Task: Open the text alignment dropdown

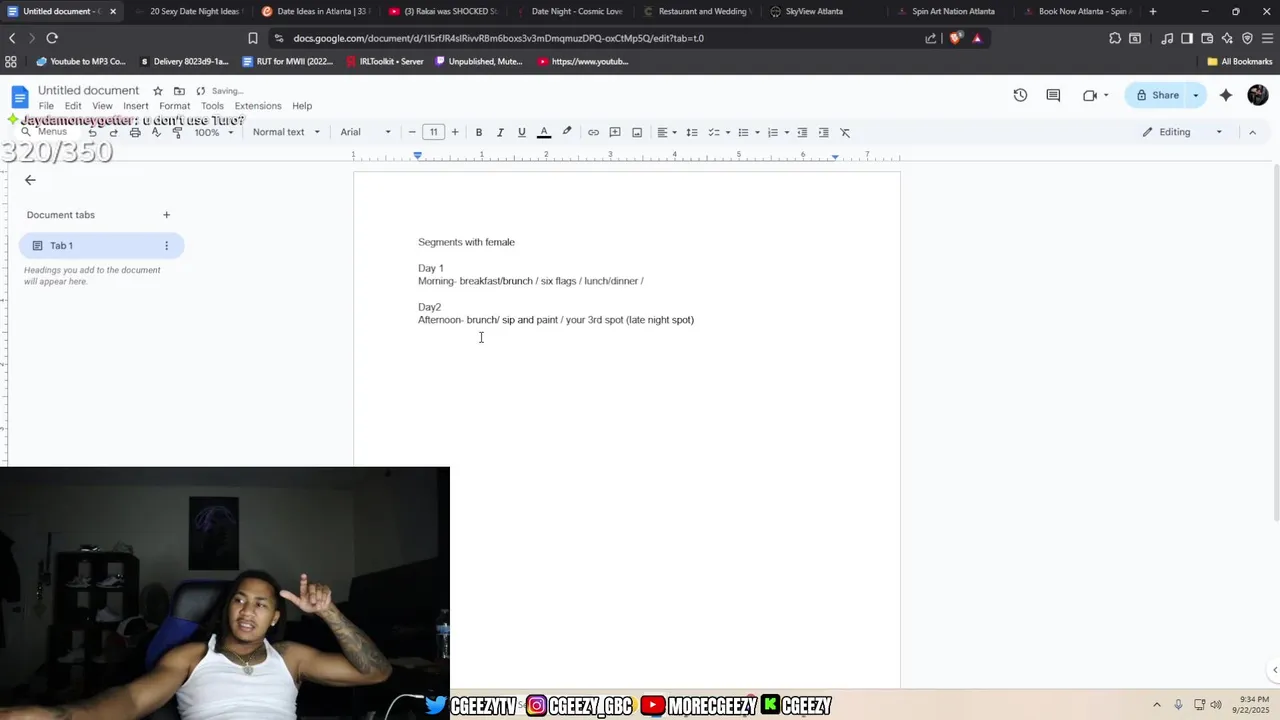Action: click(x=667, y=132)
